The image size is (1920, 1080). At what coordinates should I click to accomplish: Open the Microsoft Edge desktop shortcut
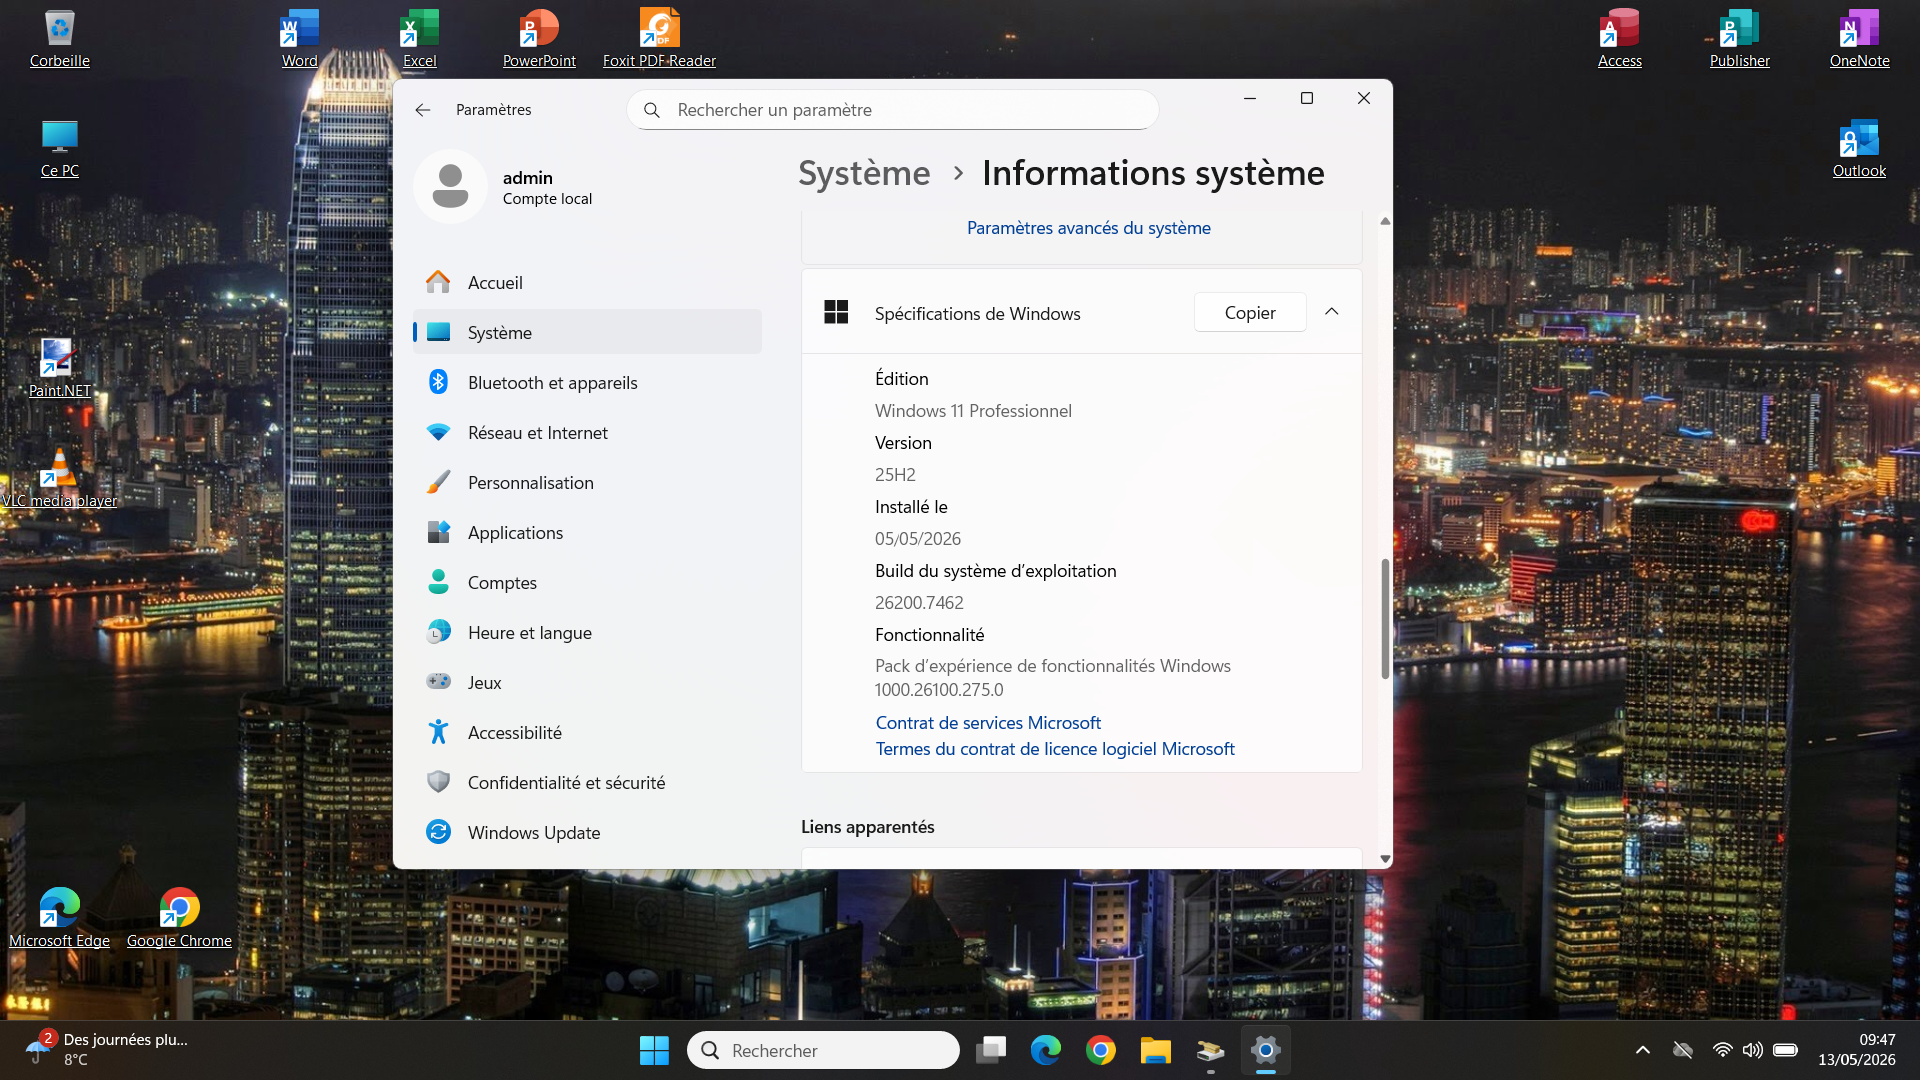click(x=60, y=919)
